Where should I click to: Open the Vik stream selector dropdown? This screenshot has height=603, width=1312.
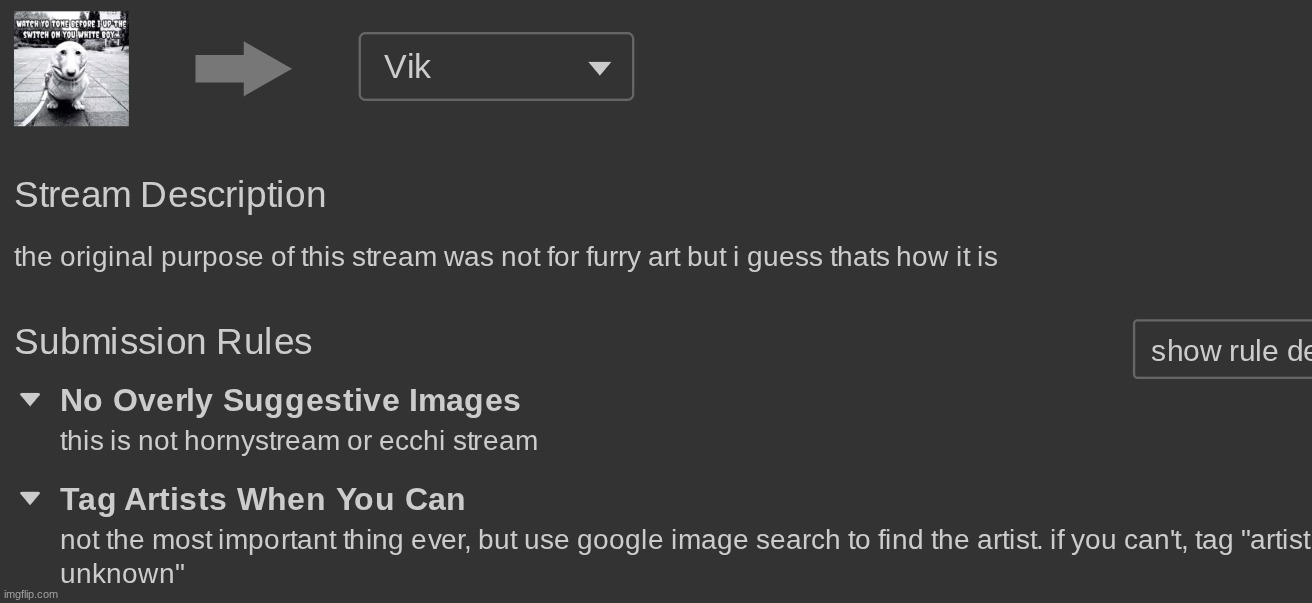click(x=495, y=67)
